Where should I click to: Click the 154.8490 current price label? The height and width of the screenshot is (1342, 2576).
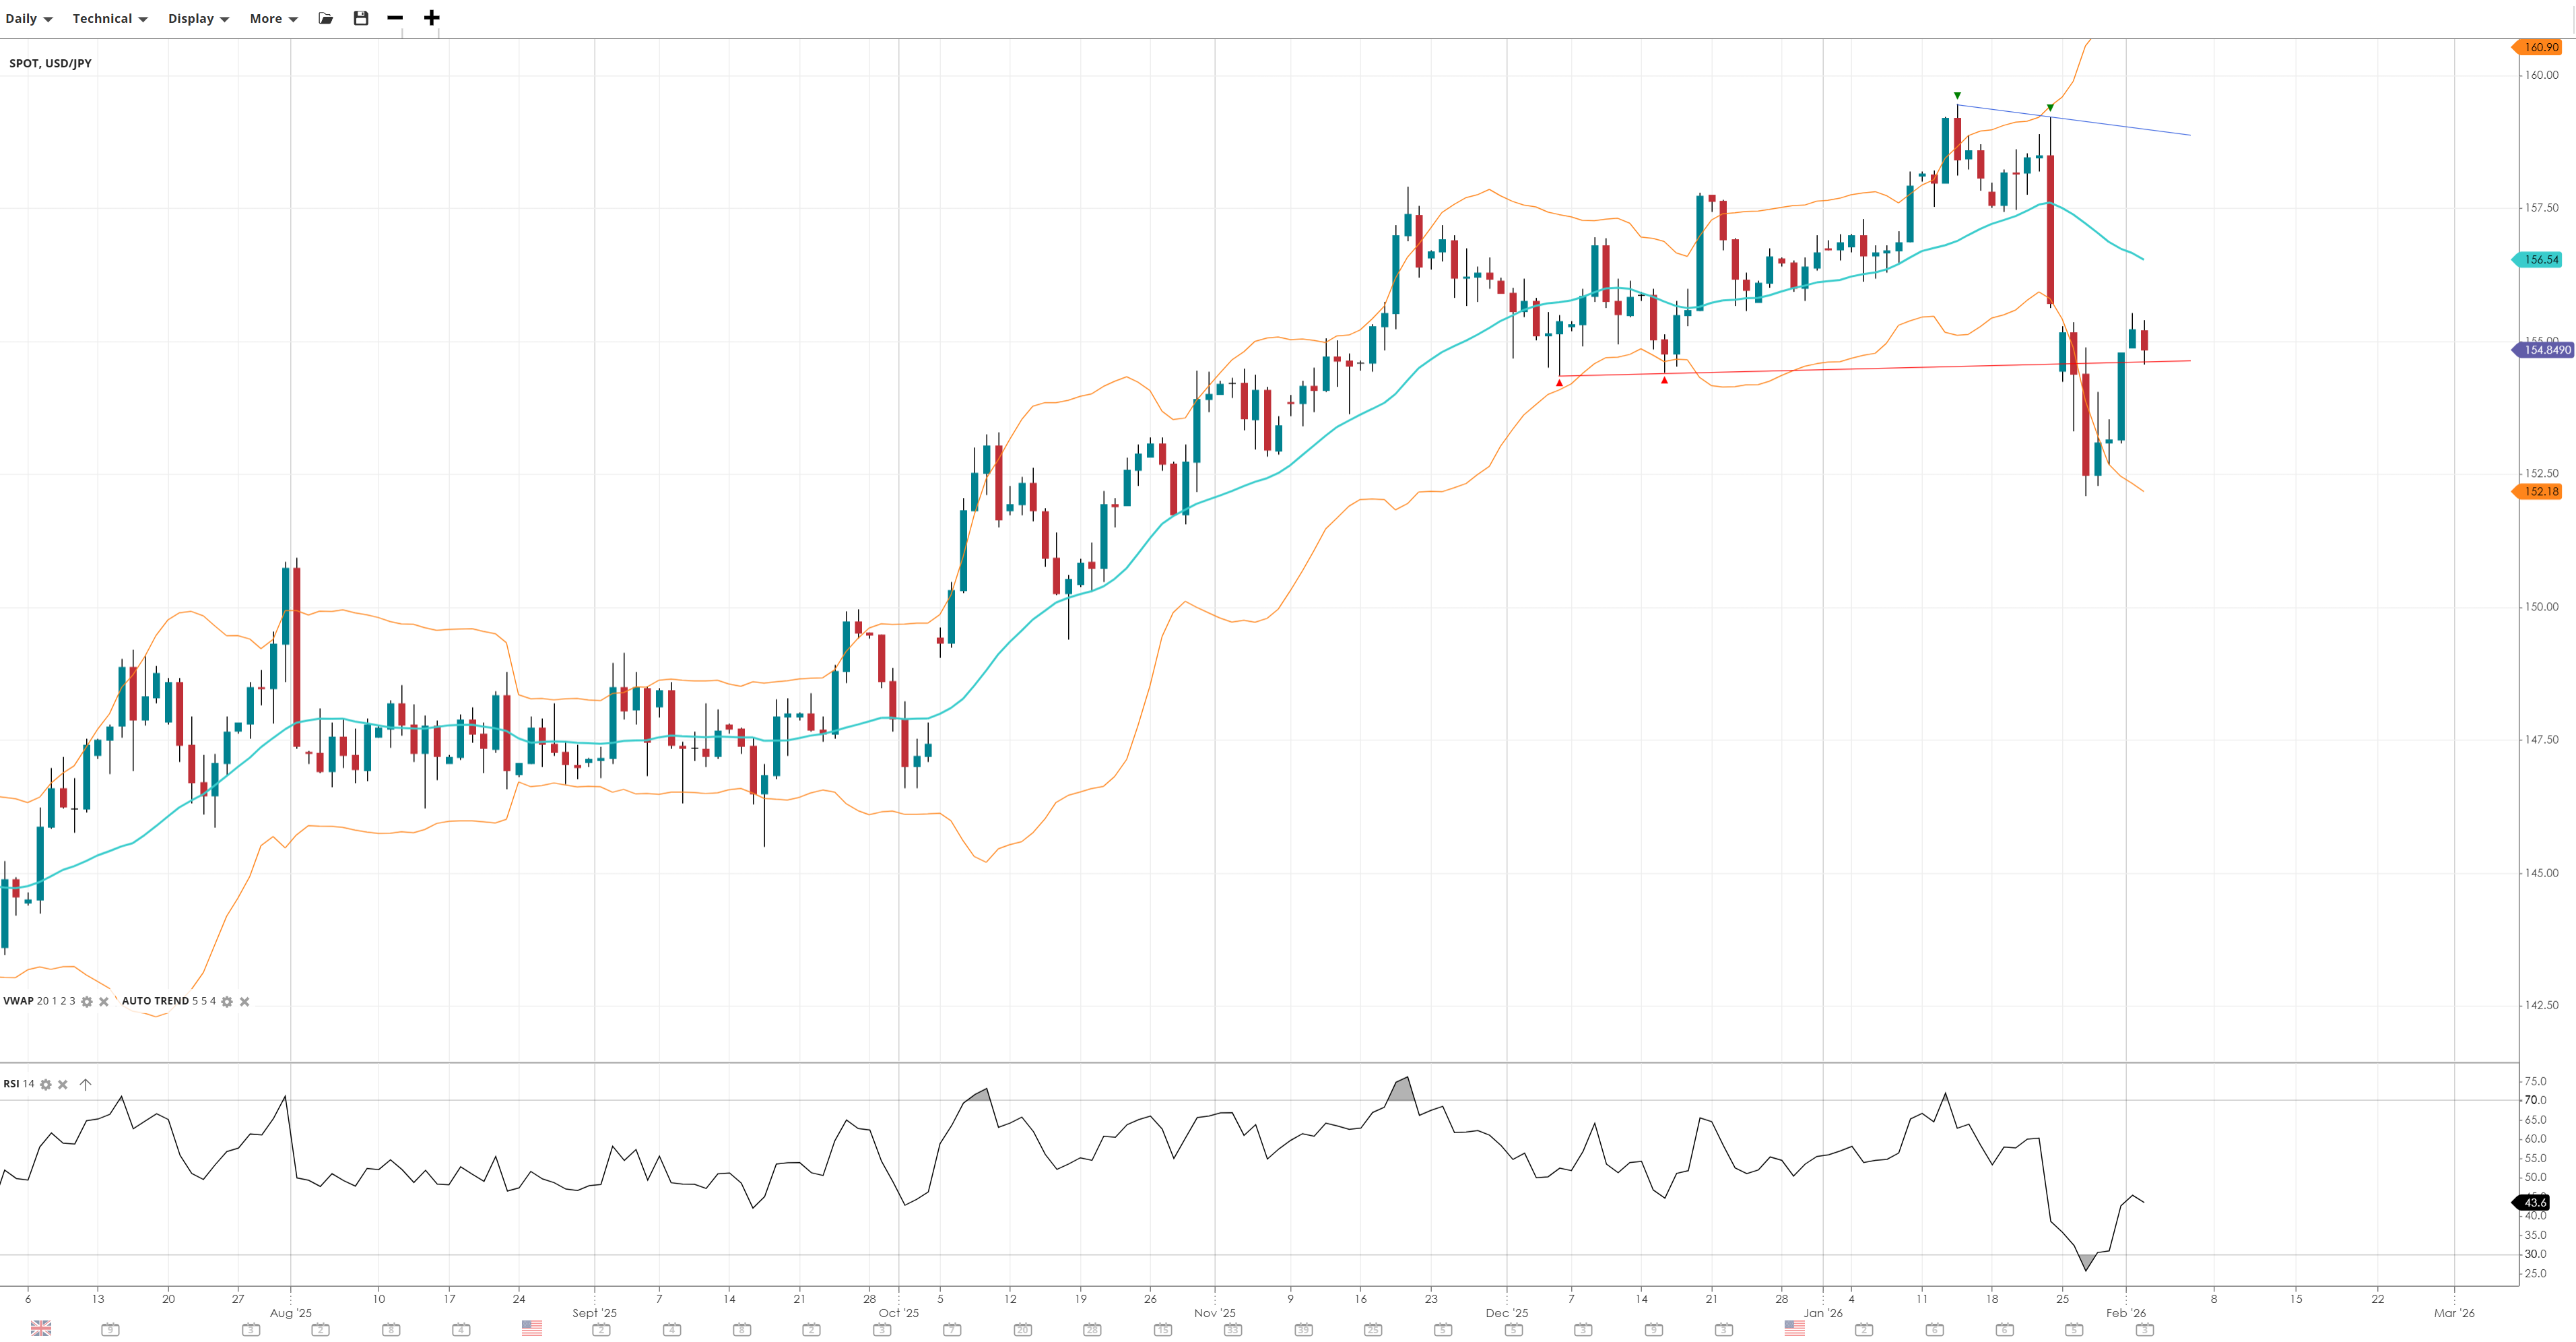coord(2545,350)
